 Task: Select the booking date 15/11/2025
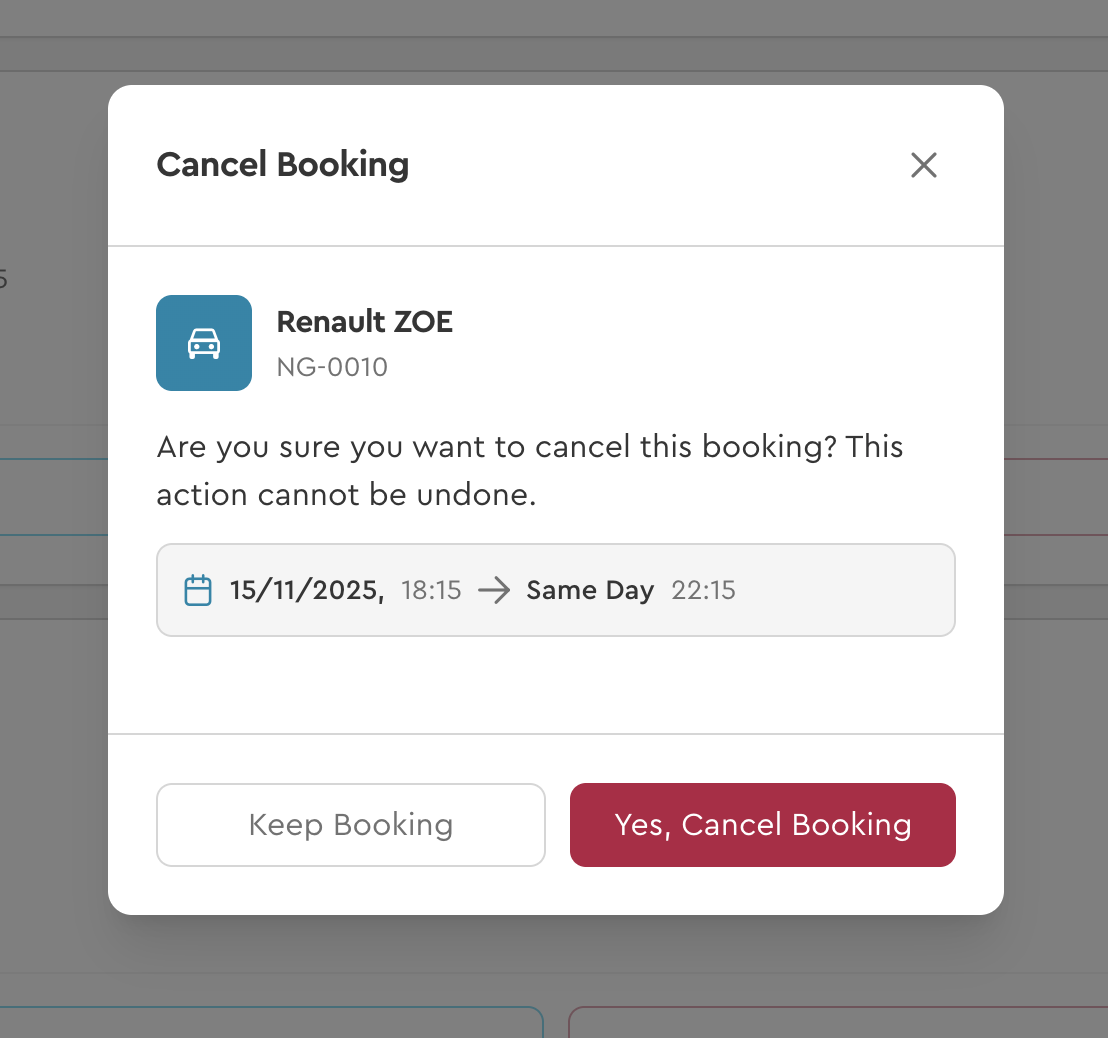(x=306, y=590)
